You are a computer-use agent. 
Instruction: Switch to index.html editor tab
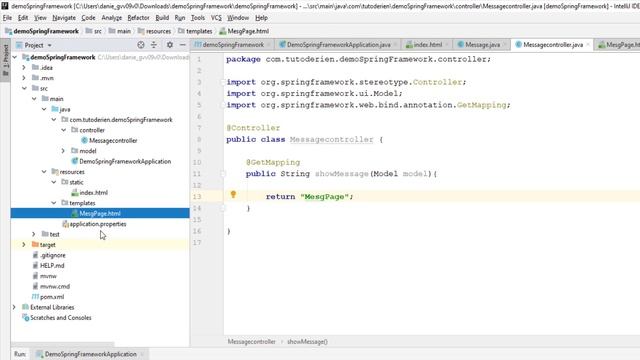[427, 45]
